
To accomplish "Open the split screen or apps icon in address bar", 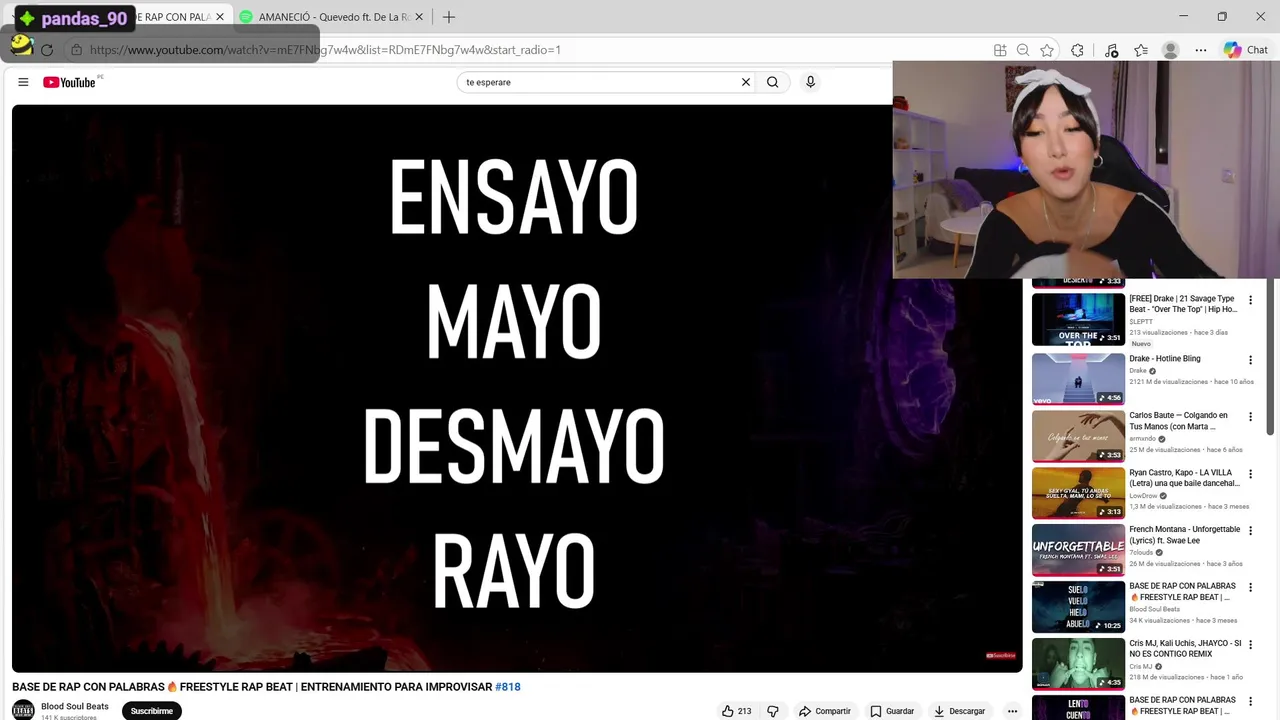I will (x=1000, y=50).
